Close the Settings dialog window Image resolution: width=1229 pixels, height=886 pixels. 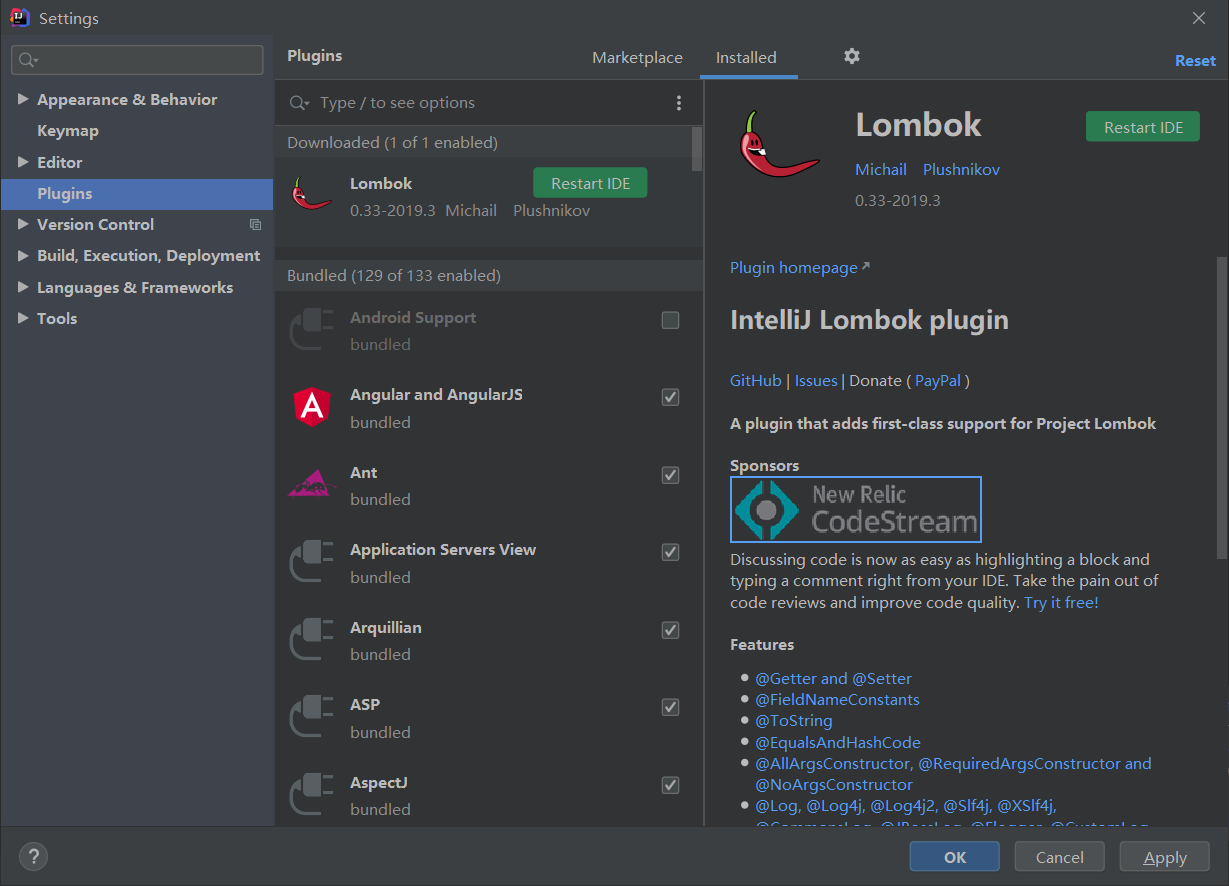1199,18
